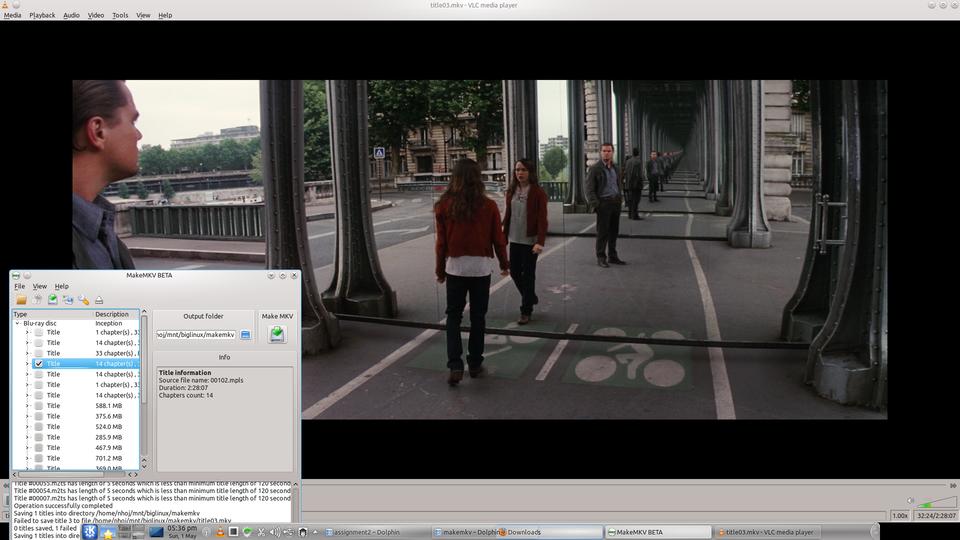This screenshot has height=540, width=960.
Task: Open the Playback menu in VLC
Action: pyautogui.click(x=42, y=15)
